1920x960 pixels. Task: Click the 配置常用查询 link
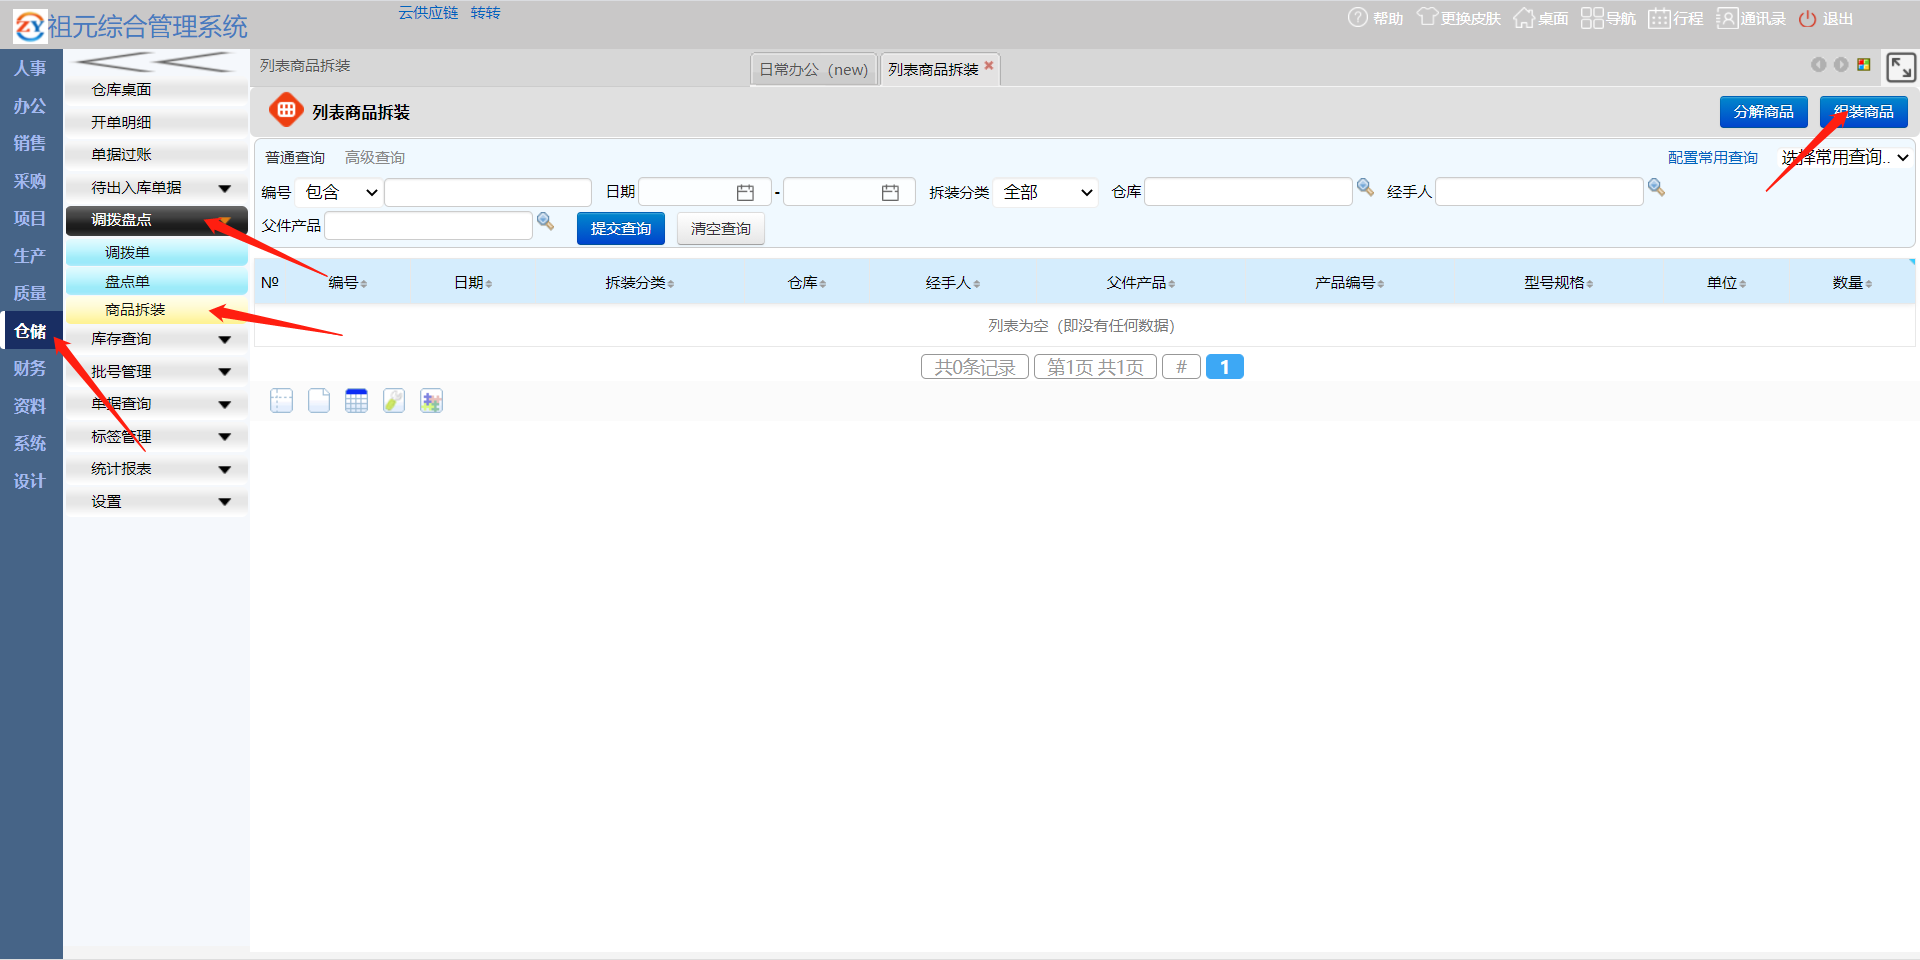pyautogui.click(x=1712, y=158)
